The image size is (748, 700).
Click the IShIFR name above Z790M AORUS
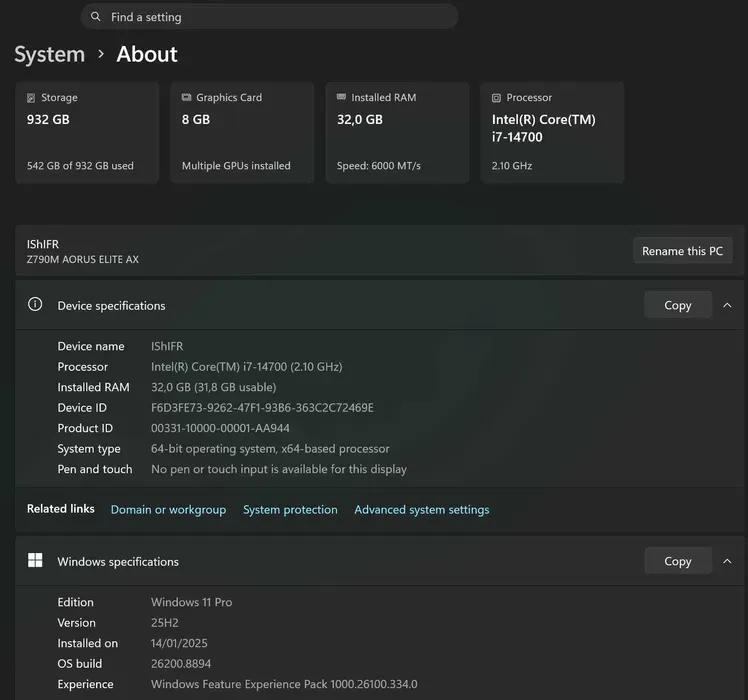coord(43,244)
